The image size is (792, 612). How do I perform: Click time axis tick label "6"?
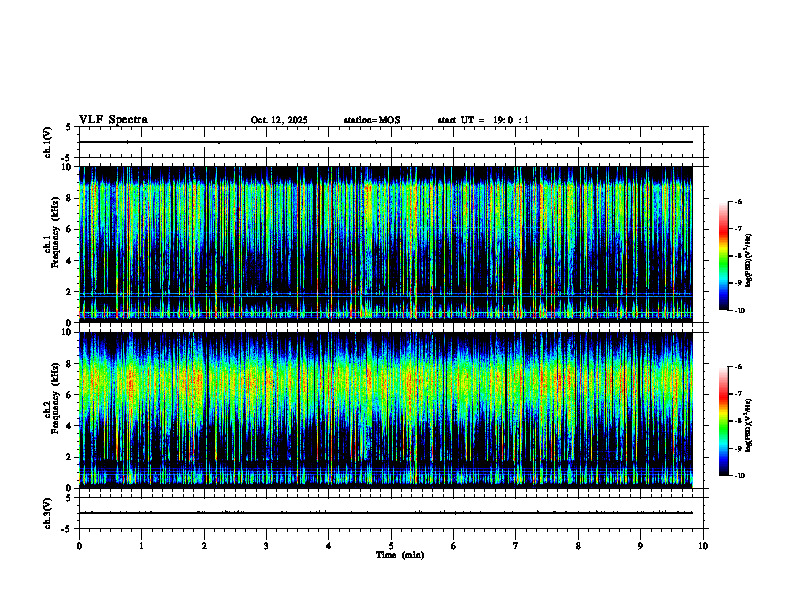coord(454,546)
